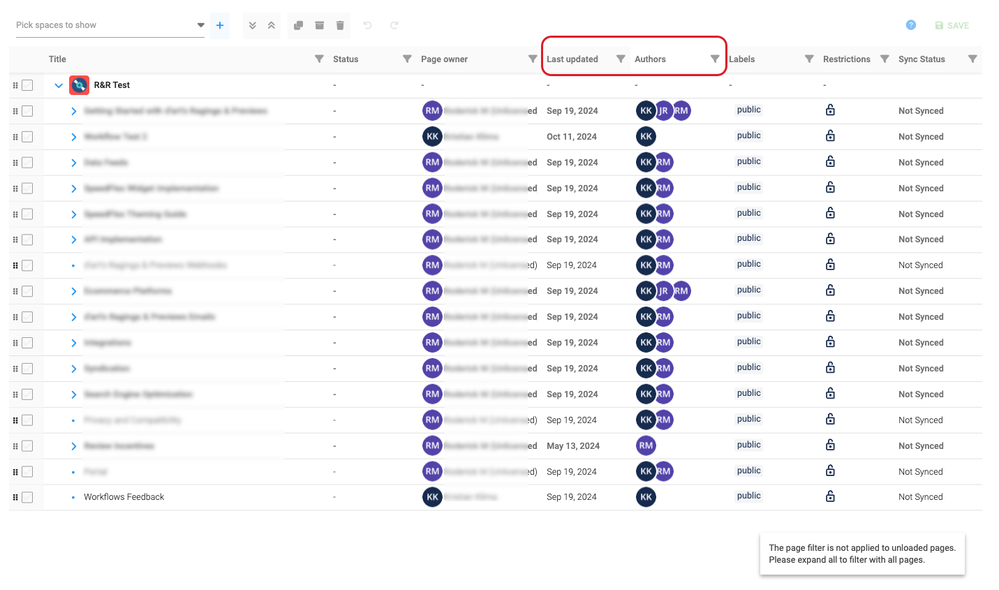This screenshot has width=999, height=590.
Task: Open the Authors column filter icon
Action: coord(715,59)
